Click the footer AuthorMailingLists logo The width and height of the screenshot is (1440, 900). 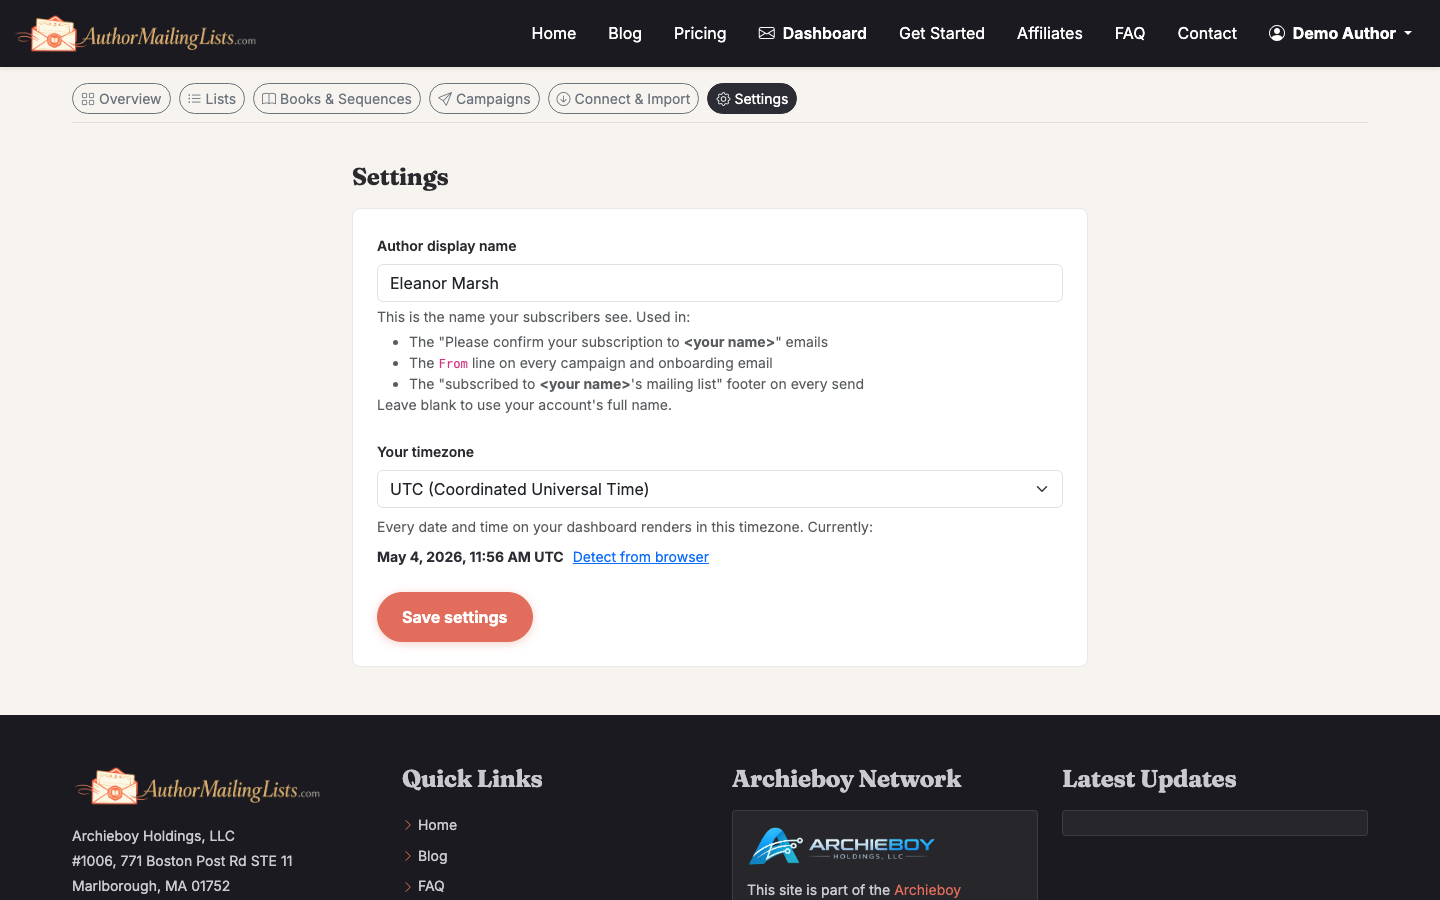click(x=197, y=787)
